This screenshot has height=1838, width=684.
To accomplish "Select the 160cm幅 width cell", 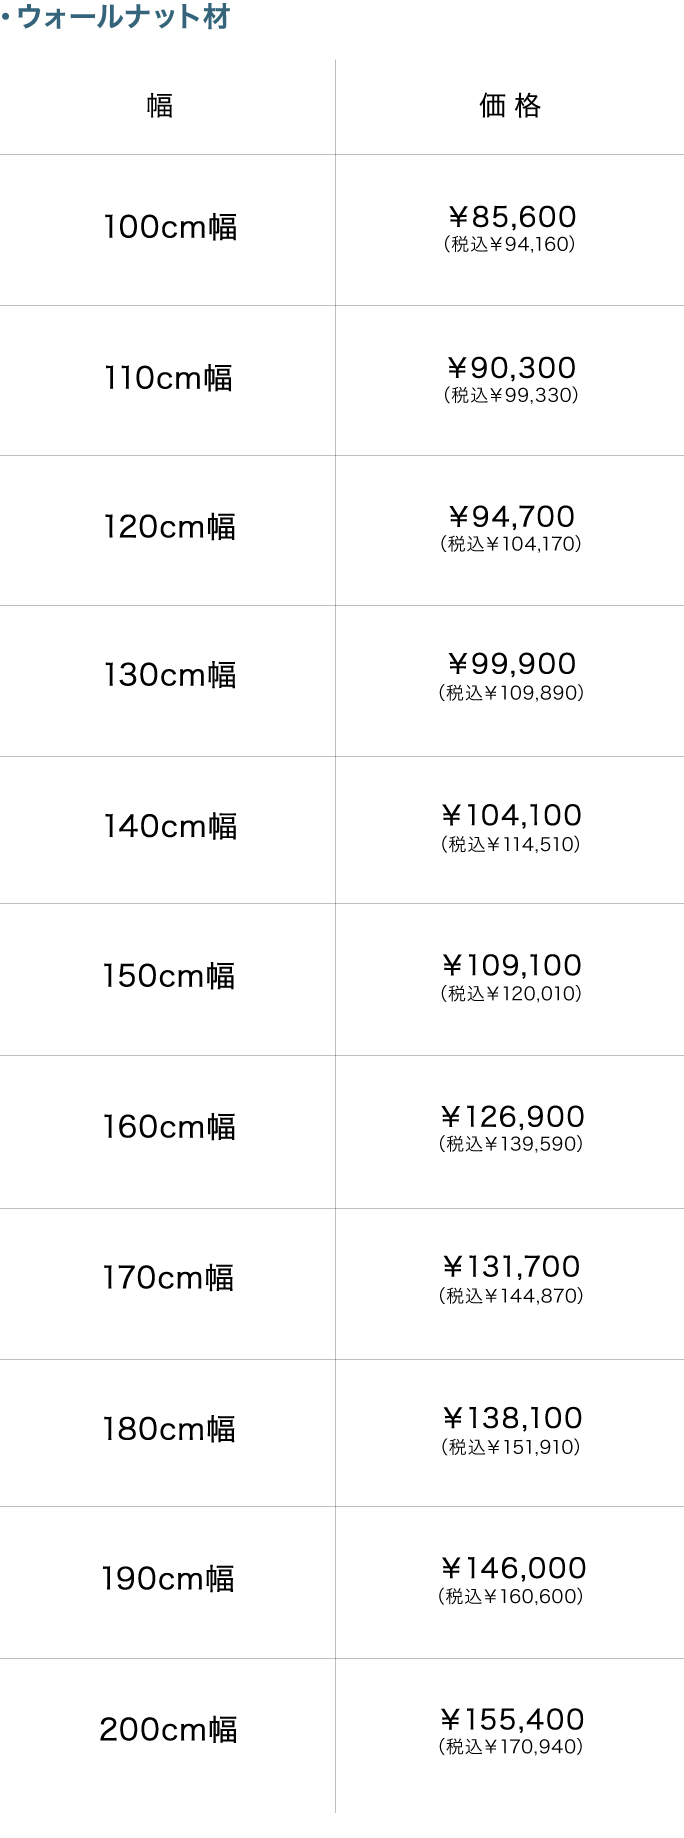I will click(169, 1127).
